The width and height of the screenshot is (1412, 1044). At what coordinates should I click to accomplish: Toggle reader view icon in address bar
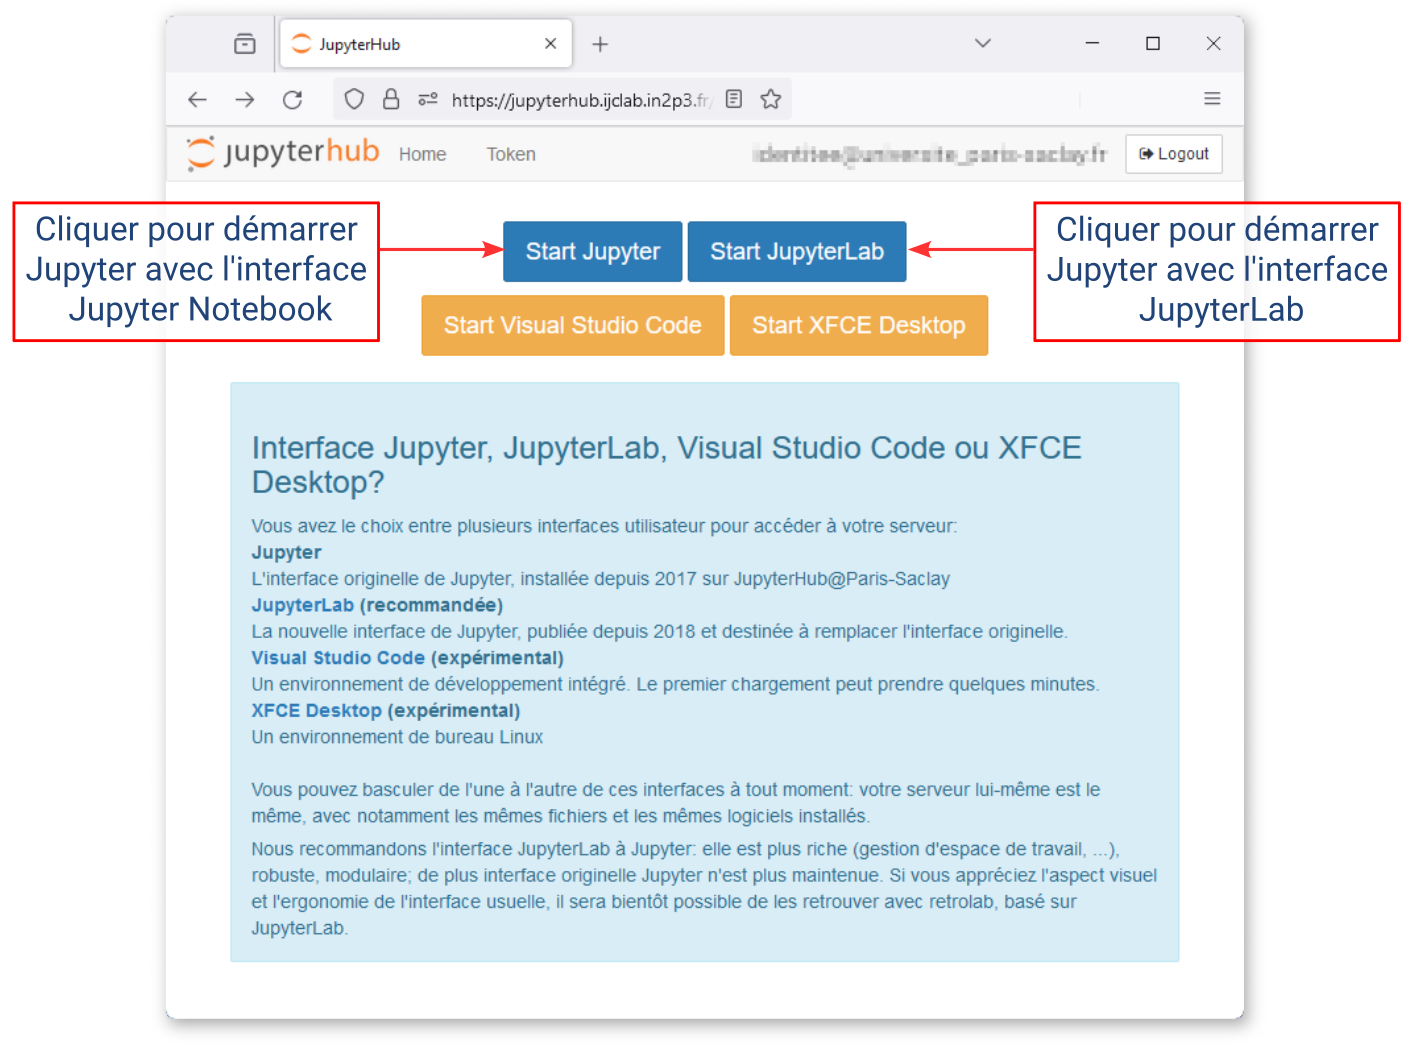(x=734, y=99)
